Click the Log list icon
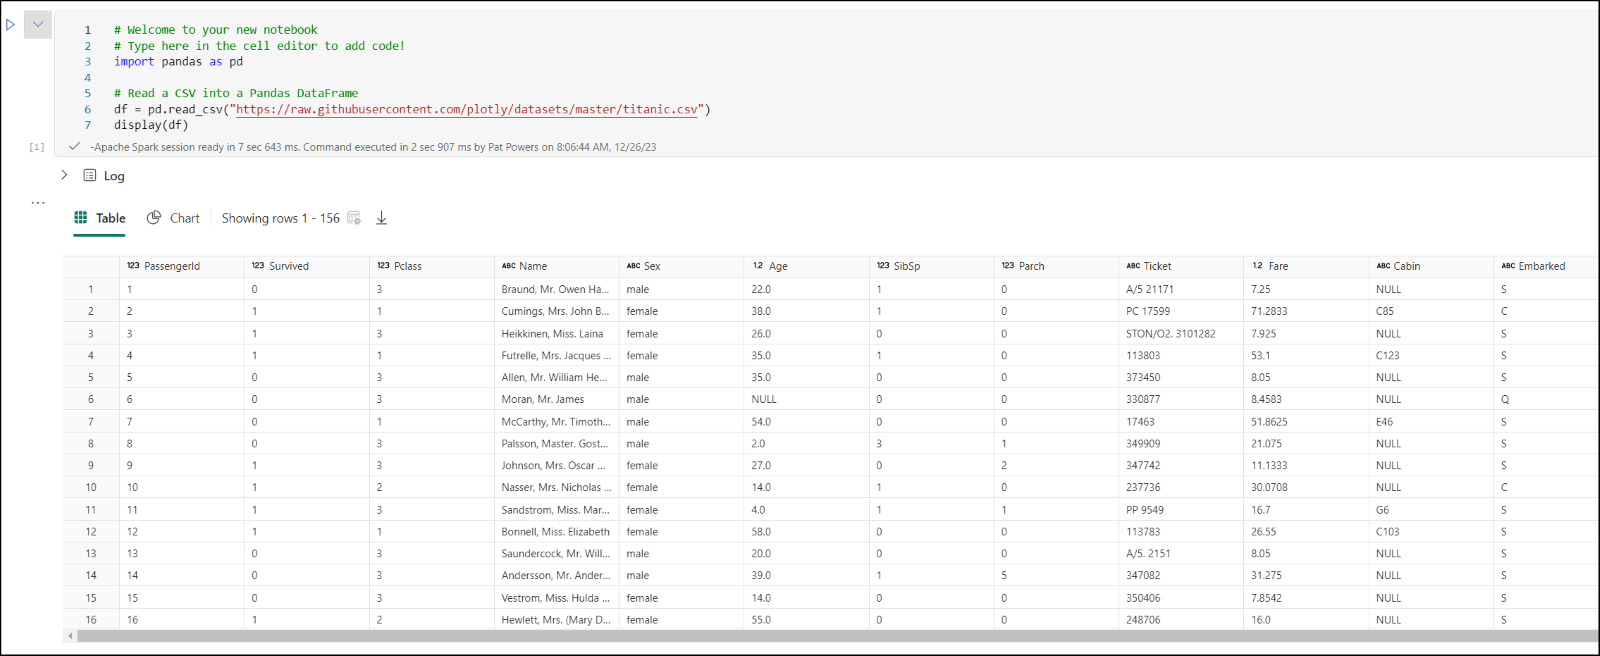 click(x=90, y=176)
